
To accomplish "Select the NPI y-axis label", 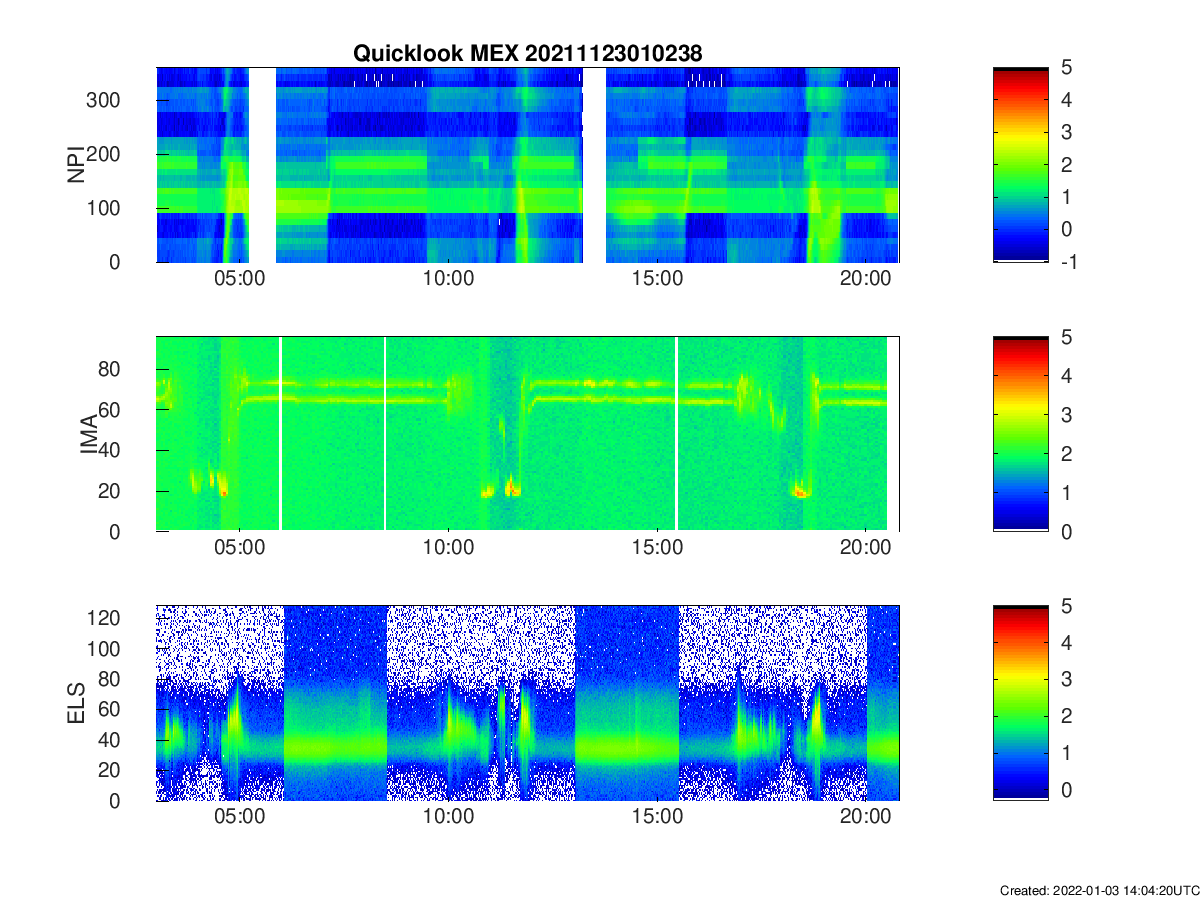I will click(75, 164).
